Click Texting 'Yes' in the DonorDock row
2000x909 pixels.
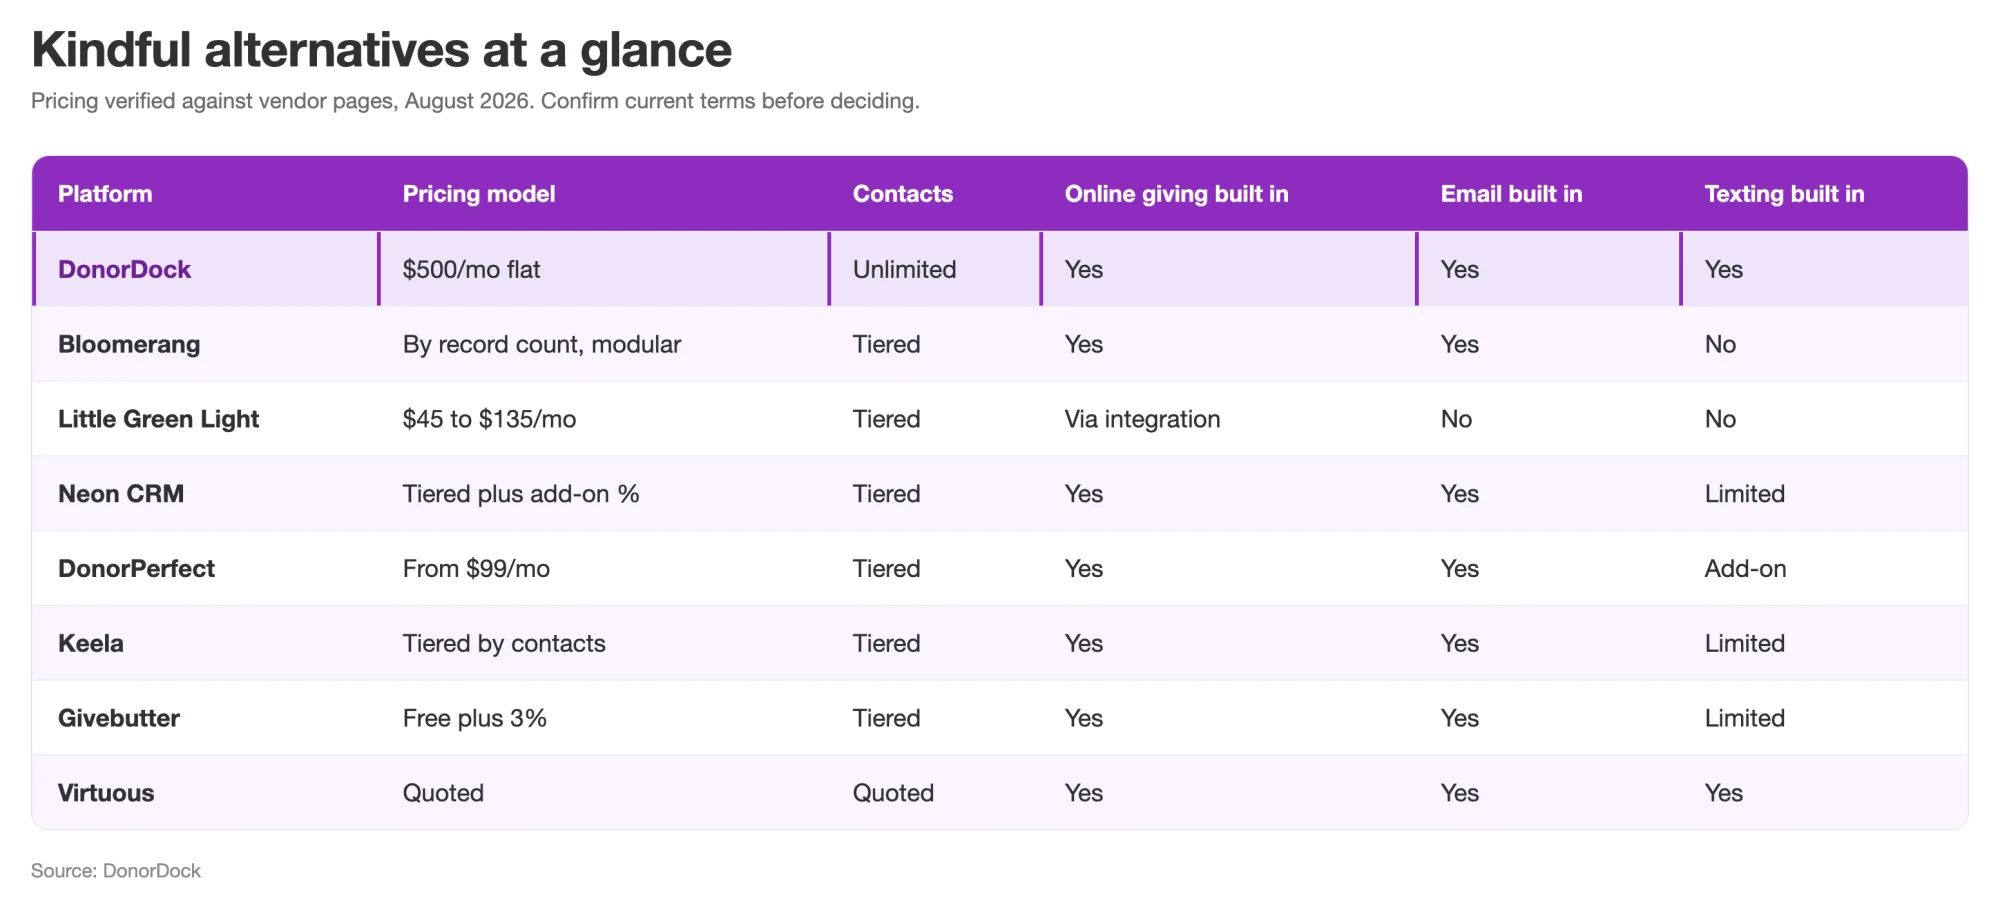(x=1723, y=269)
